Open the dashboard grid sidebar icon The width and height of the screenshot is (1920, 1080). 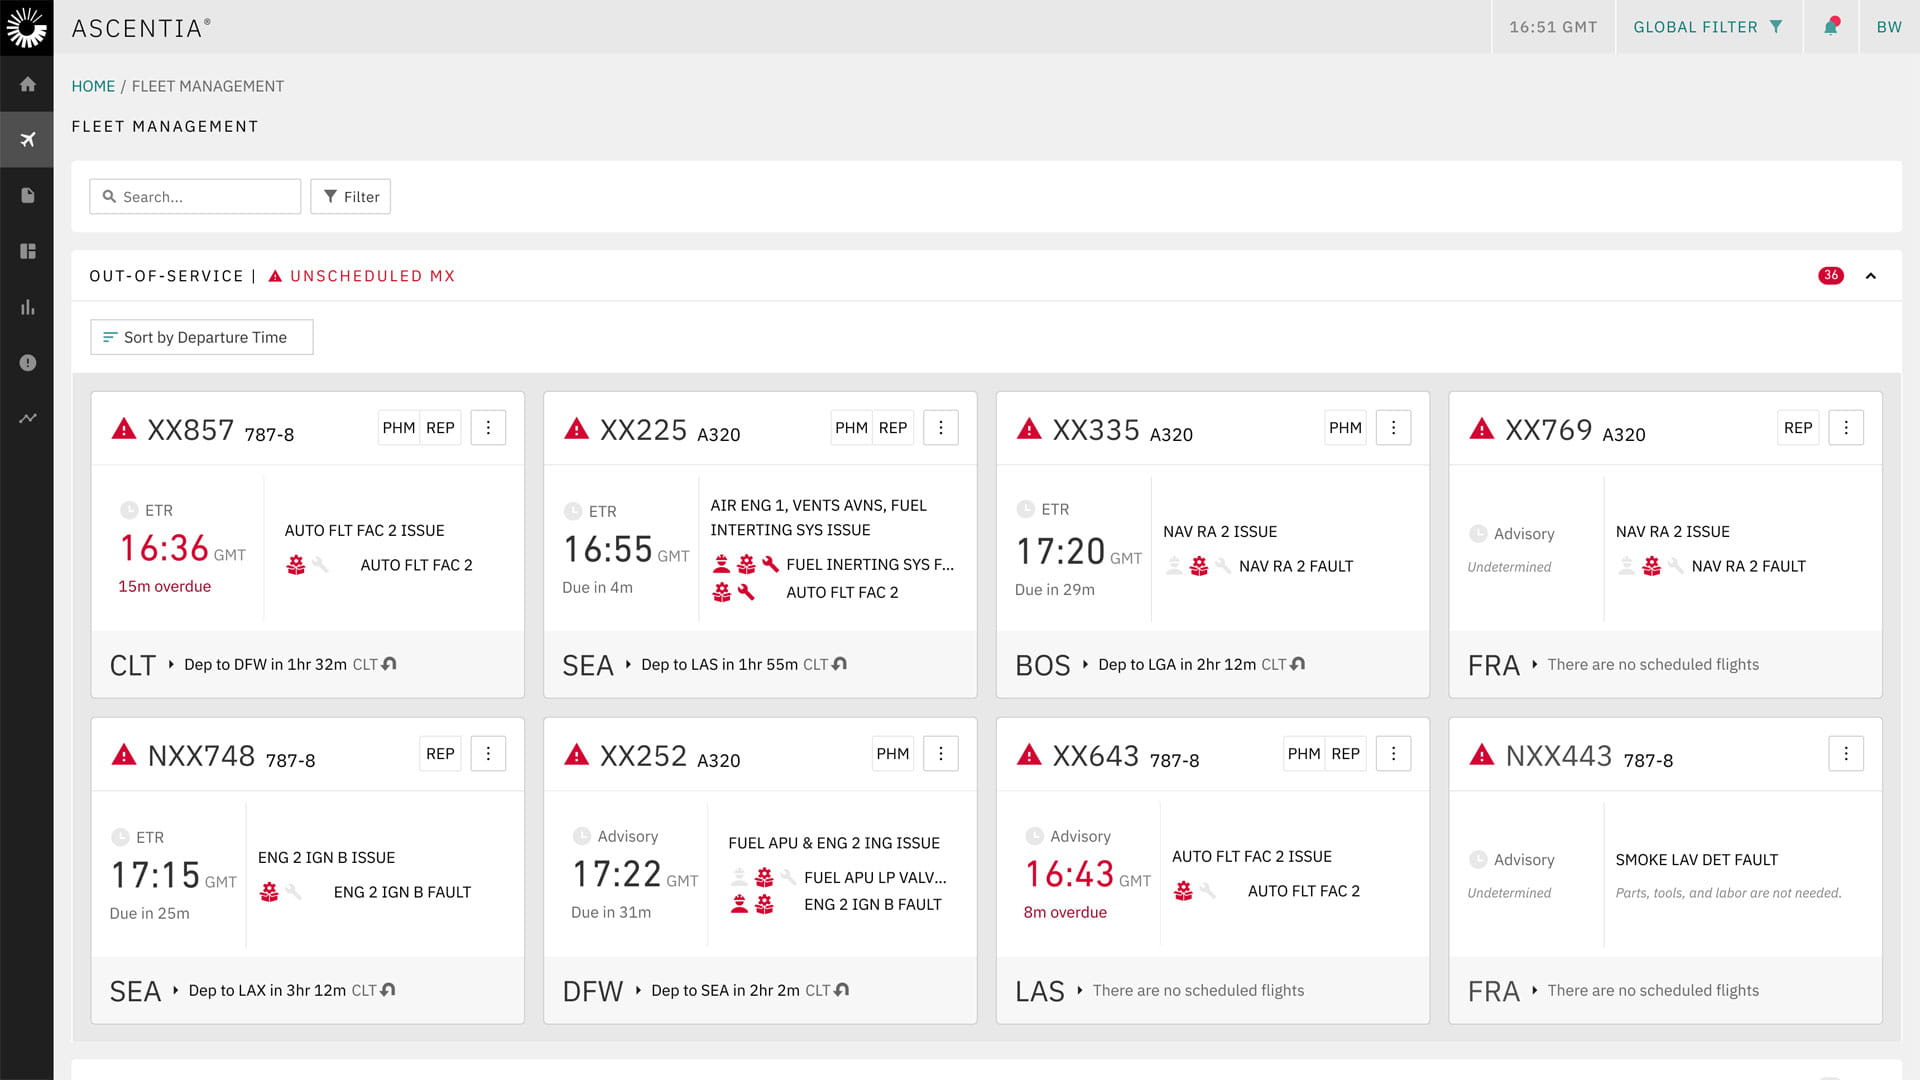coord(27,251)
